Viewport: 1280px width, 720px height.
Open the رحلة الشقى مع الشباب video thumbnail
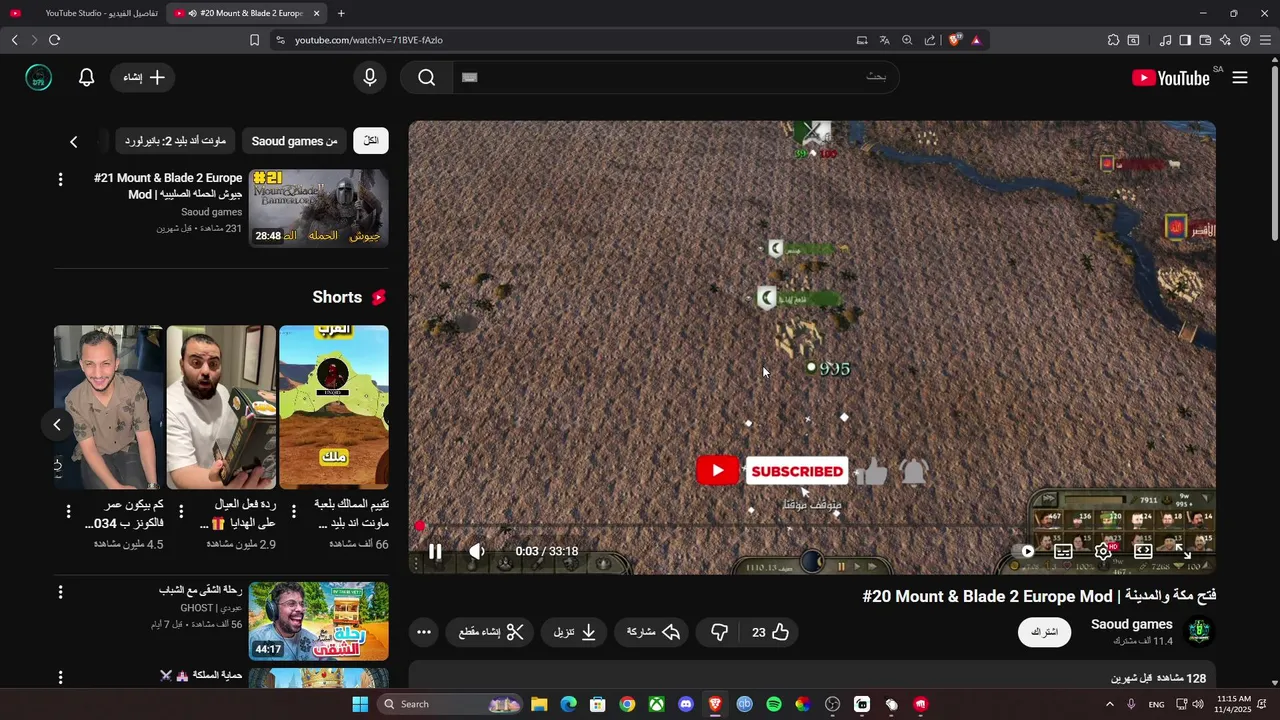click(x=318, y=621)
